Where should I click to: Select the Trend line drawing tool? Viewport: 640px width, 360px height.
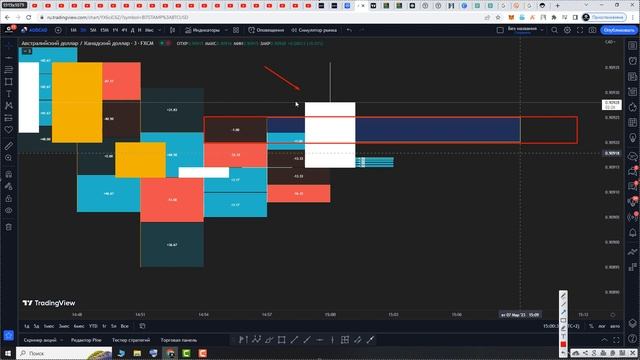tap(9, 58)
